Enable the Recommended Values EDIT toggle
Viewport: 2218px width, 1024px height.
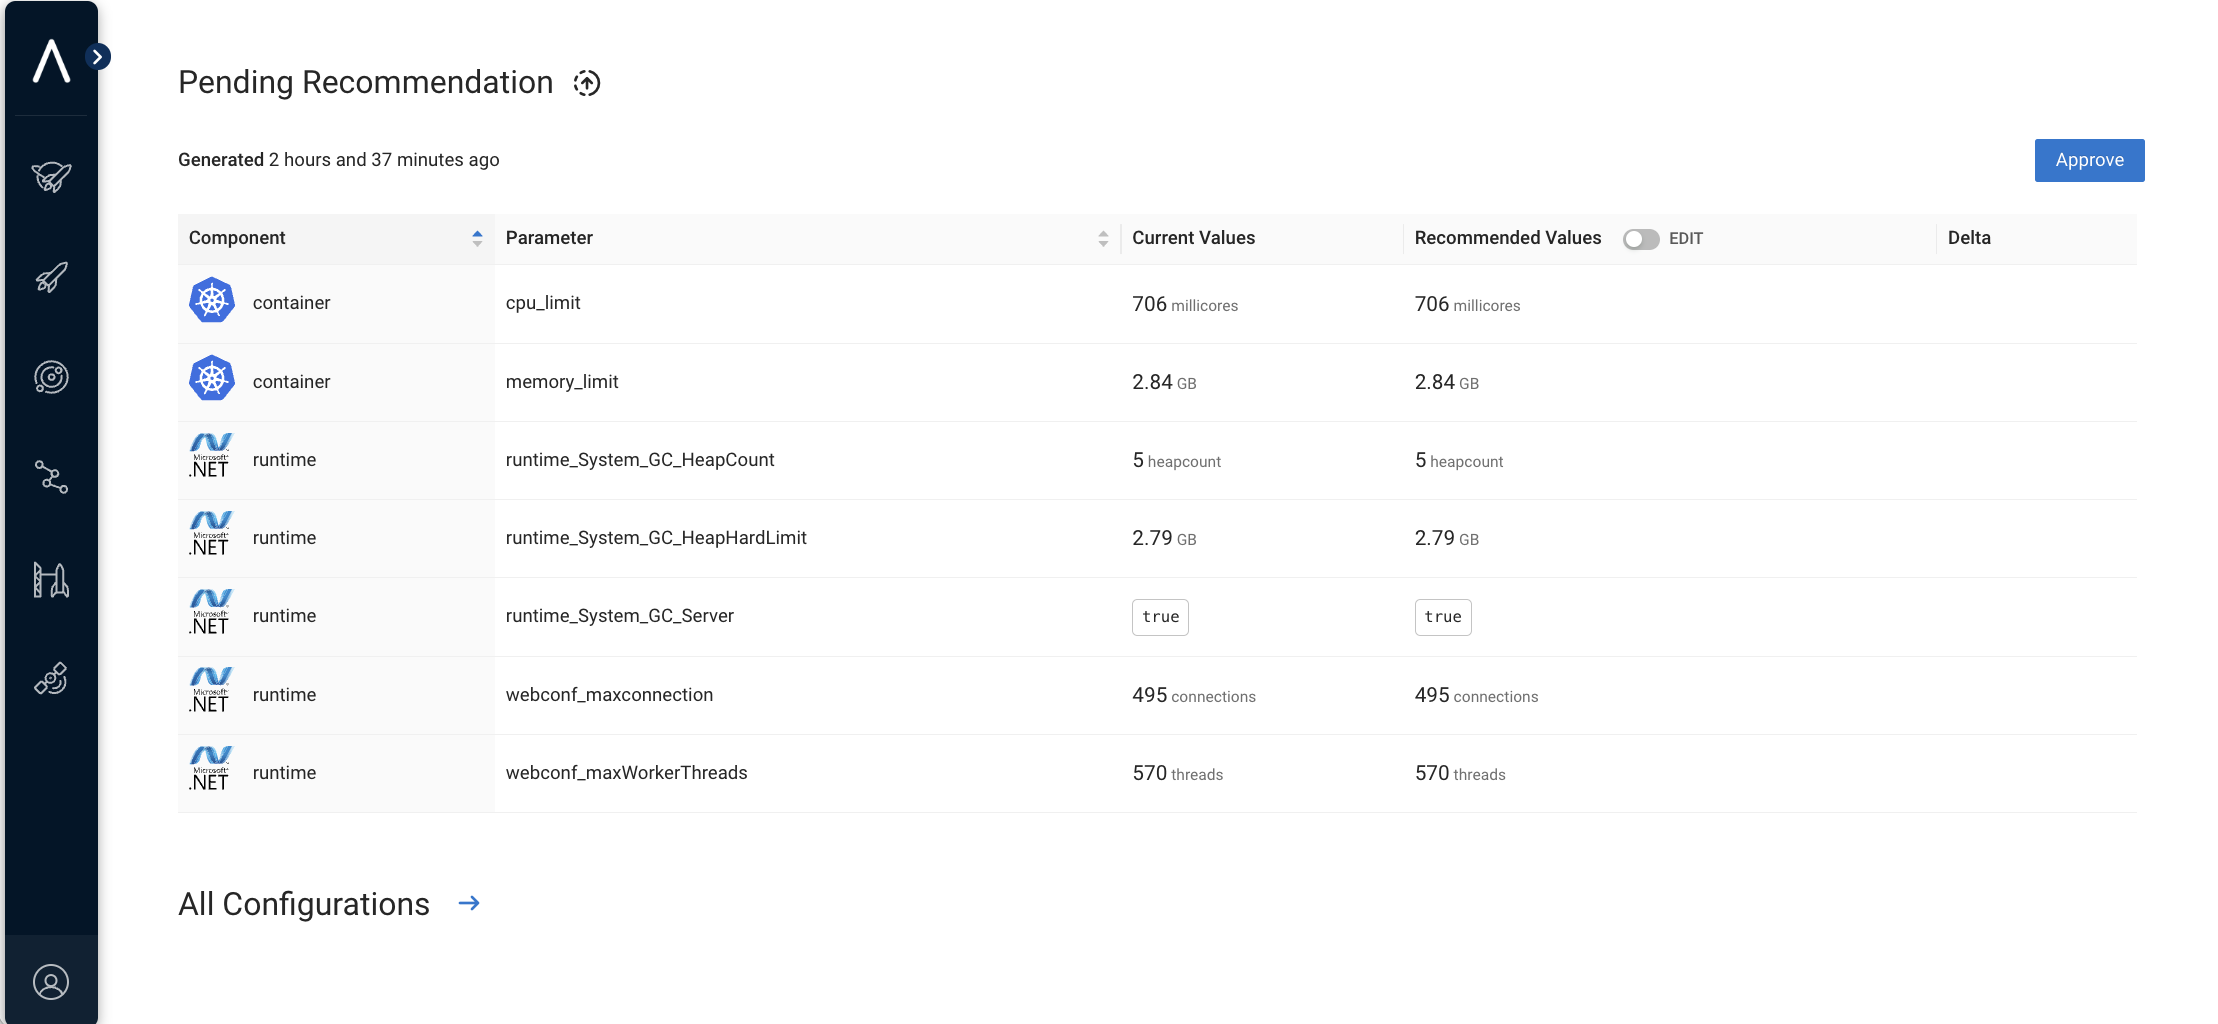pos(1640,239)
